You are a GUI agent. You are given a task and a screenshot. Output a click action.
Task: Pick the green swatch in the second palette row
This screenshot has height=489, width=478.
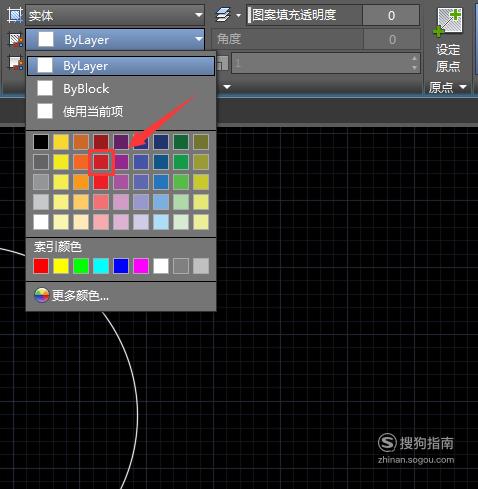point(181,162)
